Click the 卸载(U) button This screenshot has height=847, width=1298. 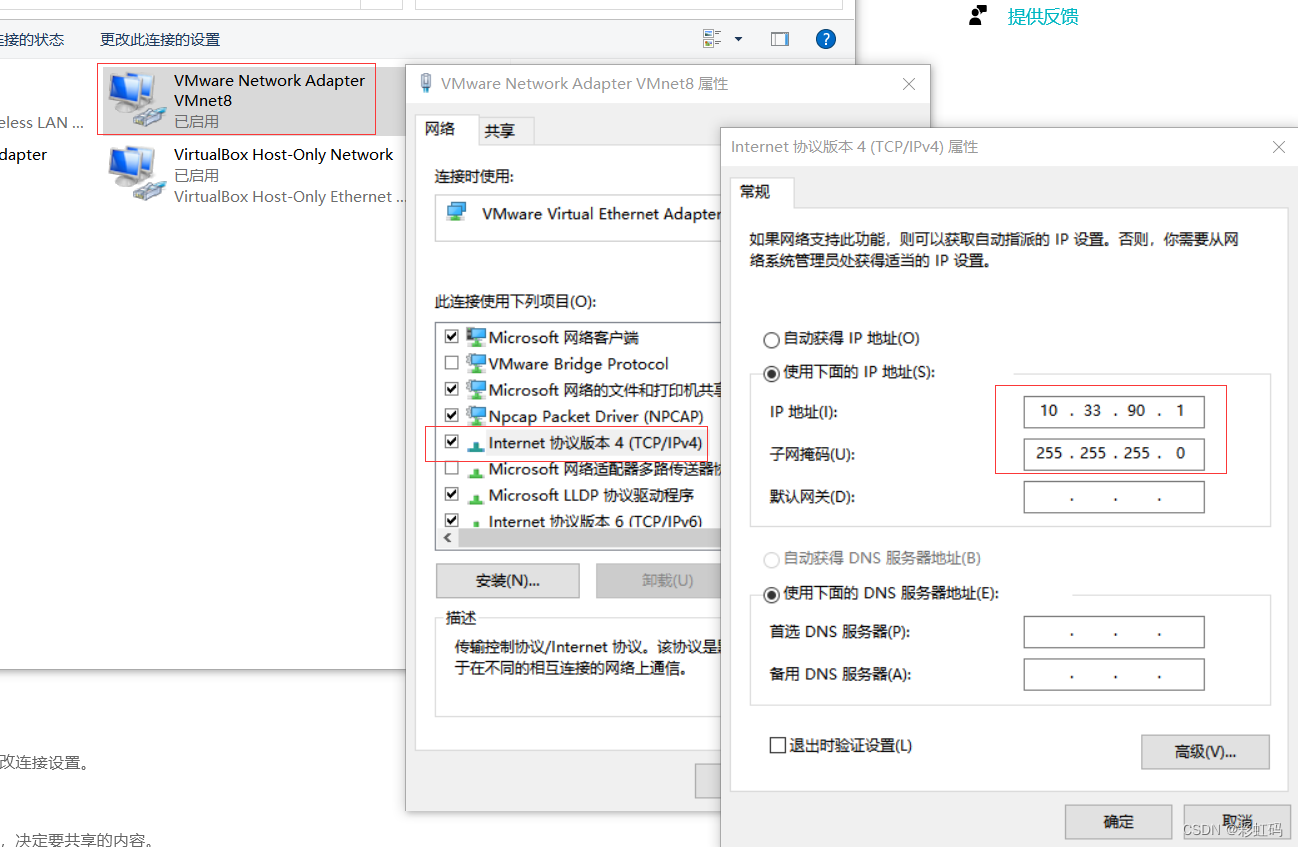pyautogui.click(x=658, y=581)
